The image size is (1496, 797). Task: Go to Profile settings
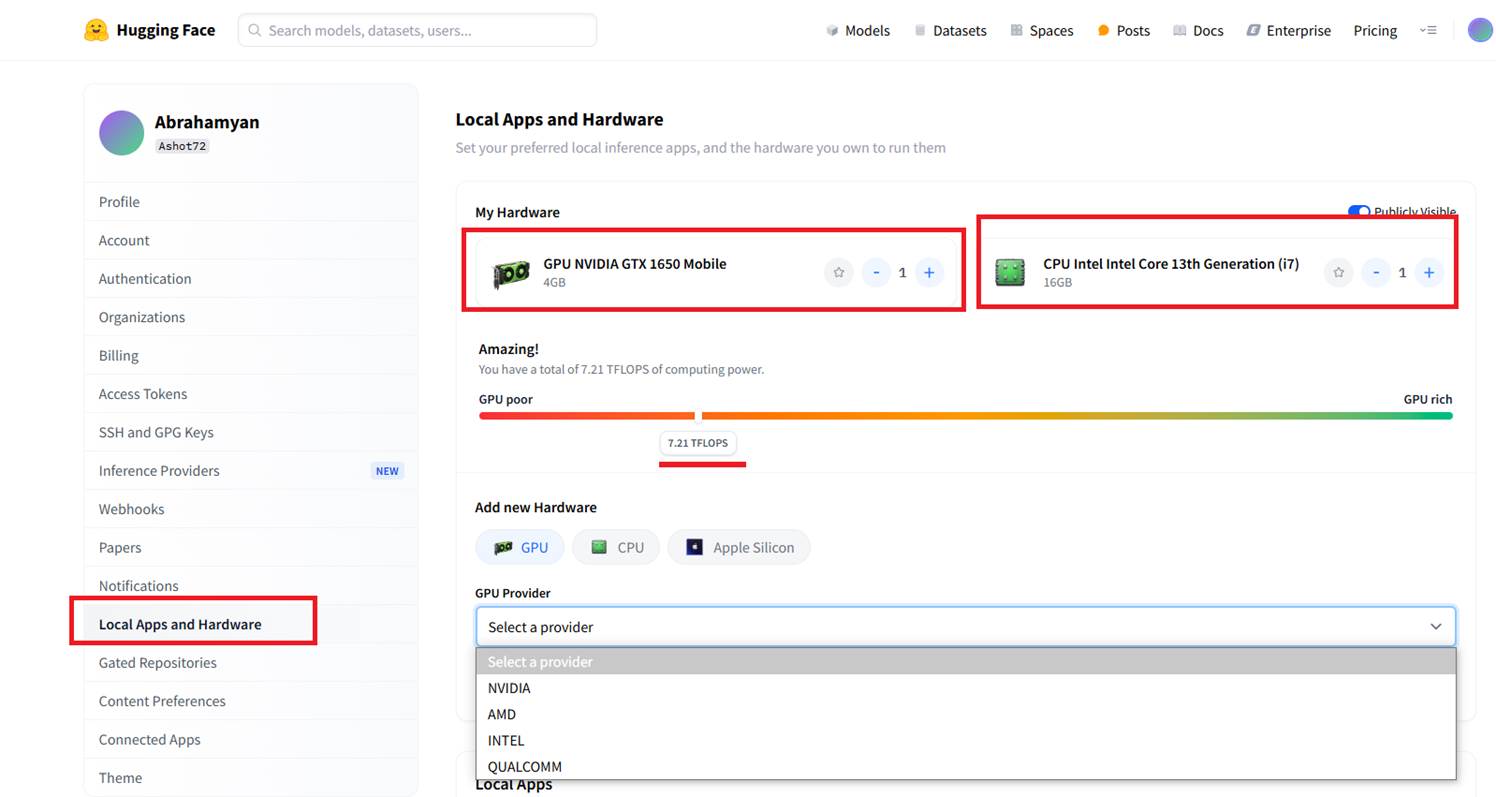tap(250, 202)
